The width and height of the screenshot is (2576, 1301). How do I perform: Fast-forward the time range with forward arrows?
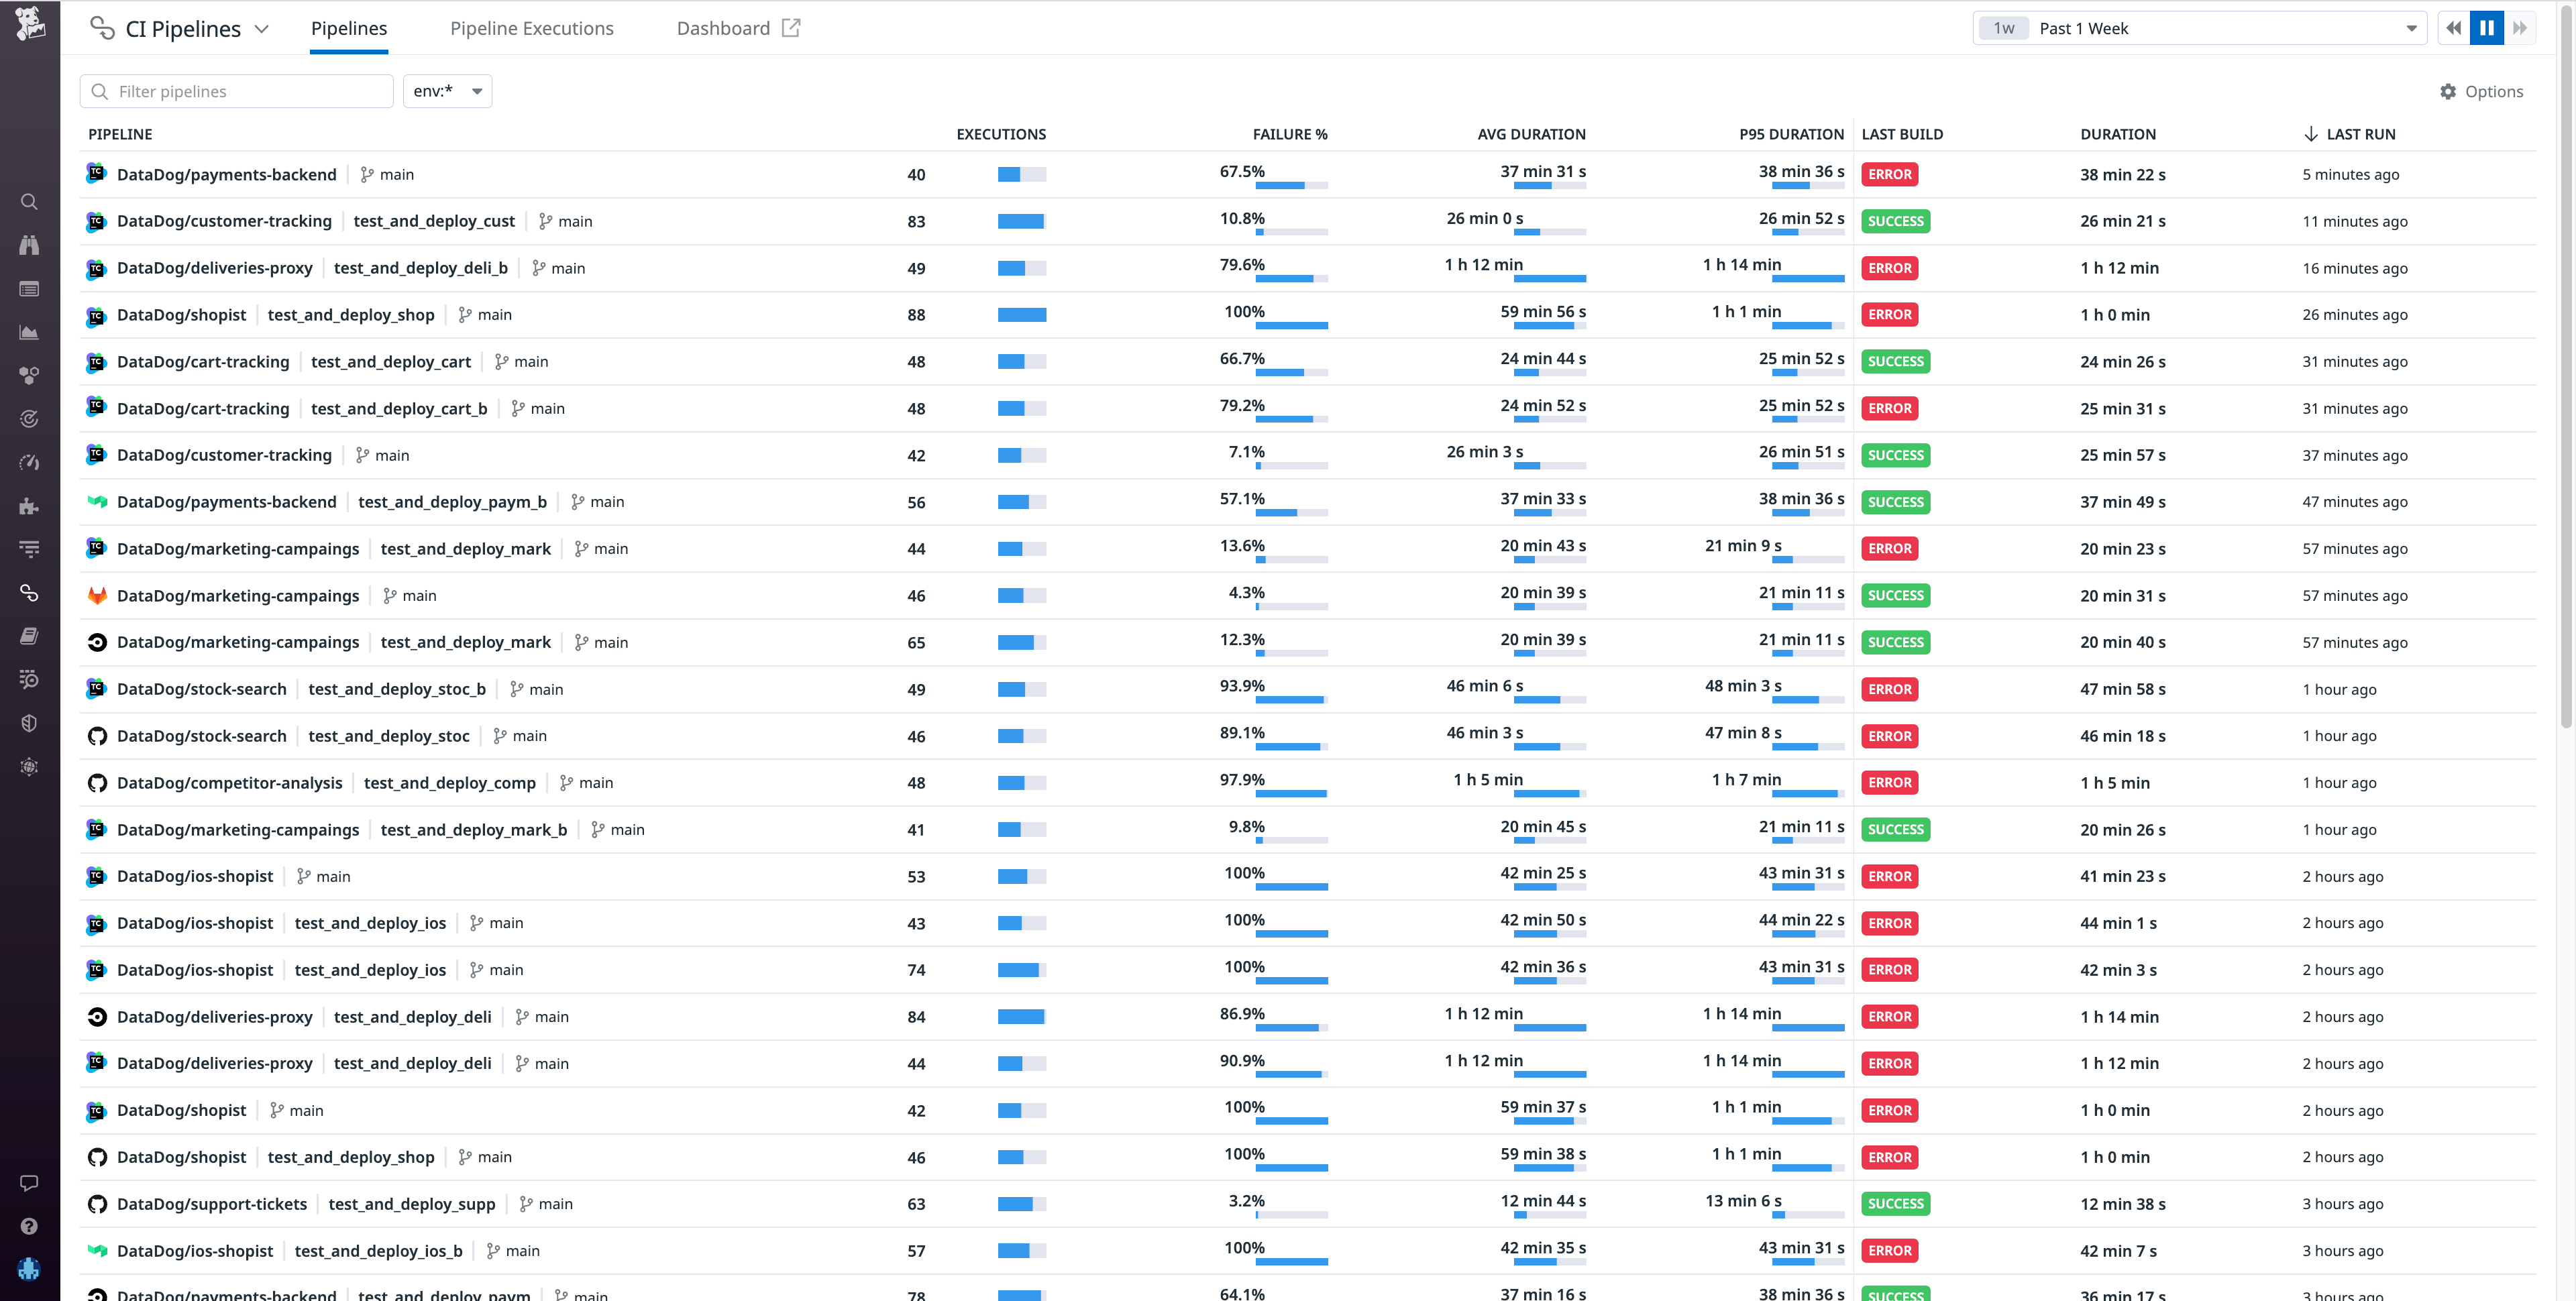(x=2521, y=28)
